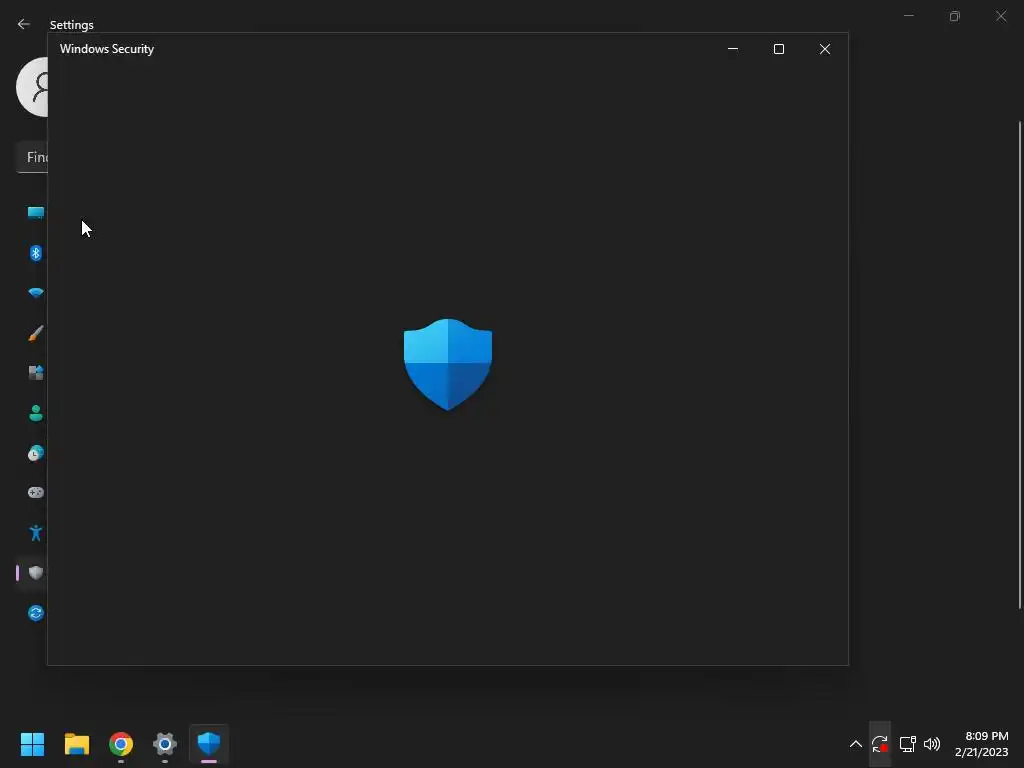Image resolution: width=1024 pixels, height=768 pixels.
Task: Show hidden icons in system tray
Action: [x=856, y=744]
